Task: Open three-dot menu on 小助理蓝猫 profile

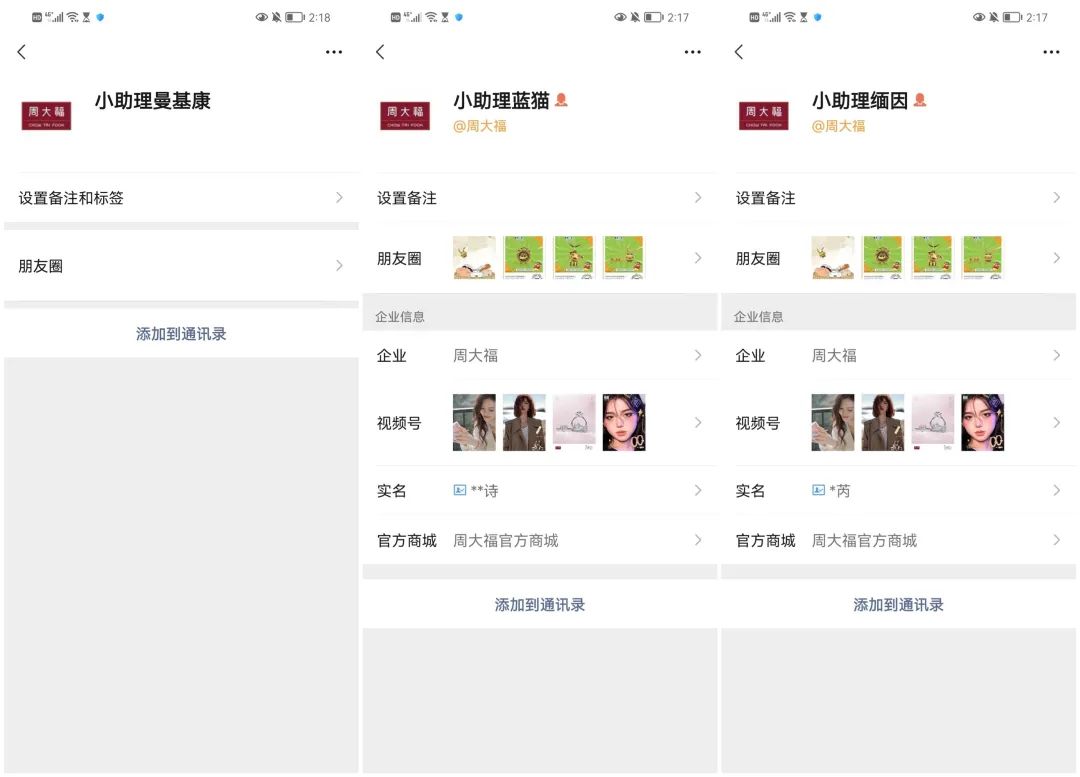Action: click(693, 52)
